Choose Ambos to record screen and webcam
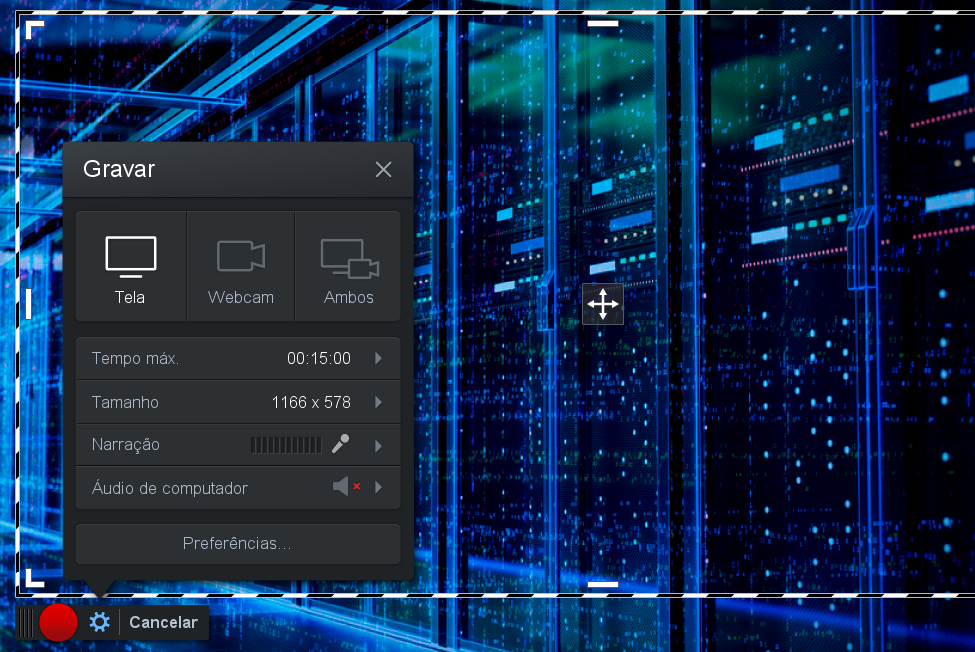The height and width of the screenshot is (652, 975). pyautogui.click(x=348, y=268)
